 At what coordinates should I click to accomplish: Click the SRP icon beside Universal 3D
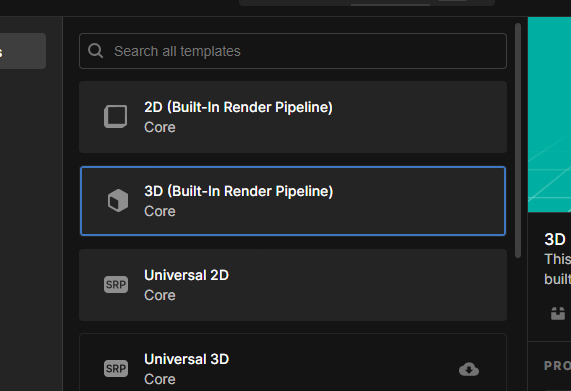(x=116, y=368)
